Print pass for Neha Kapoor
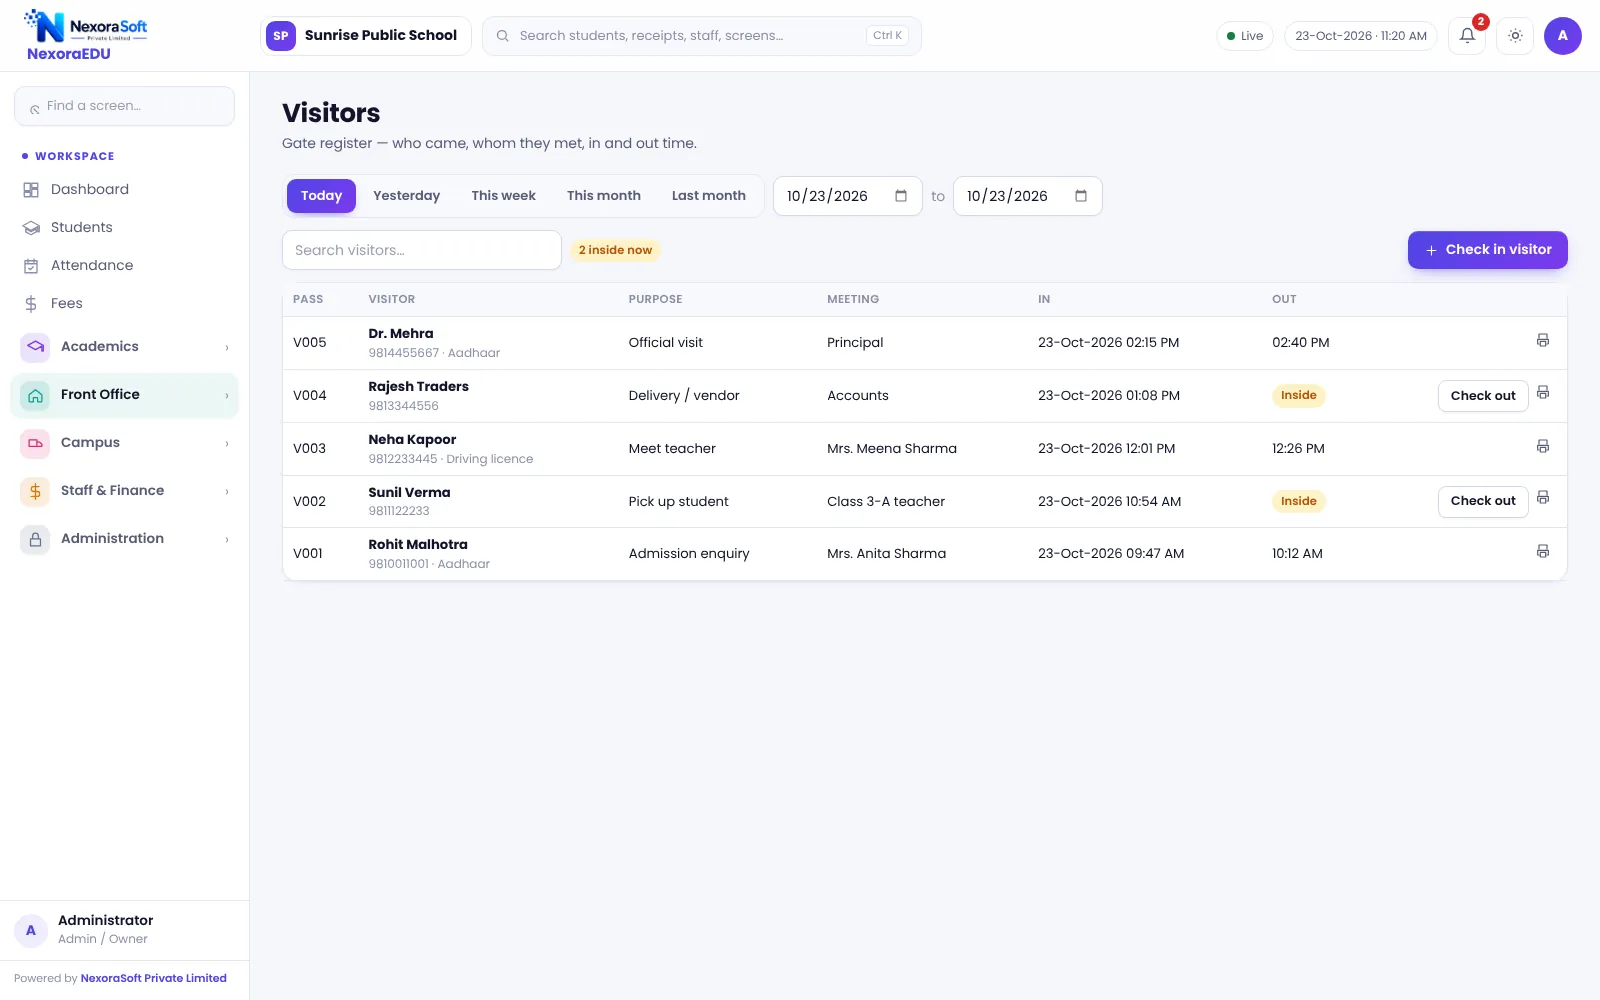The width and height of the screenshot is (1600, 1000). click(x=1543, y=446)
